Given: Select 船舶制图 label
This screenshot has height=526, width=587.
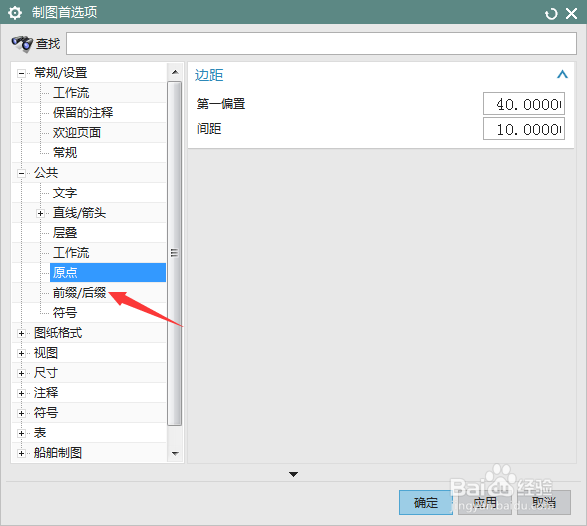Looking at the screenshot, I should pyautogui.click(x=58, y=453).
